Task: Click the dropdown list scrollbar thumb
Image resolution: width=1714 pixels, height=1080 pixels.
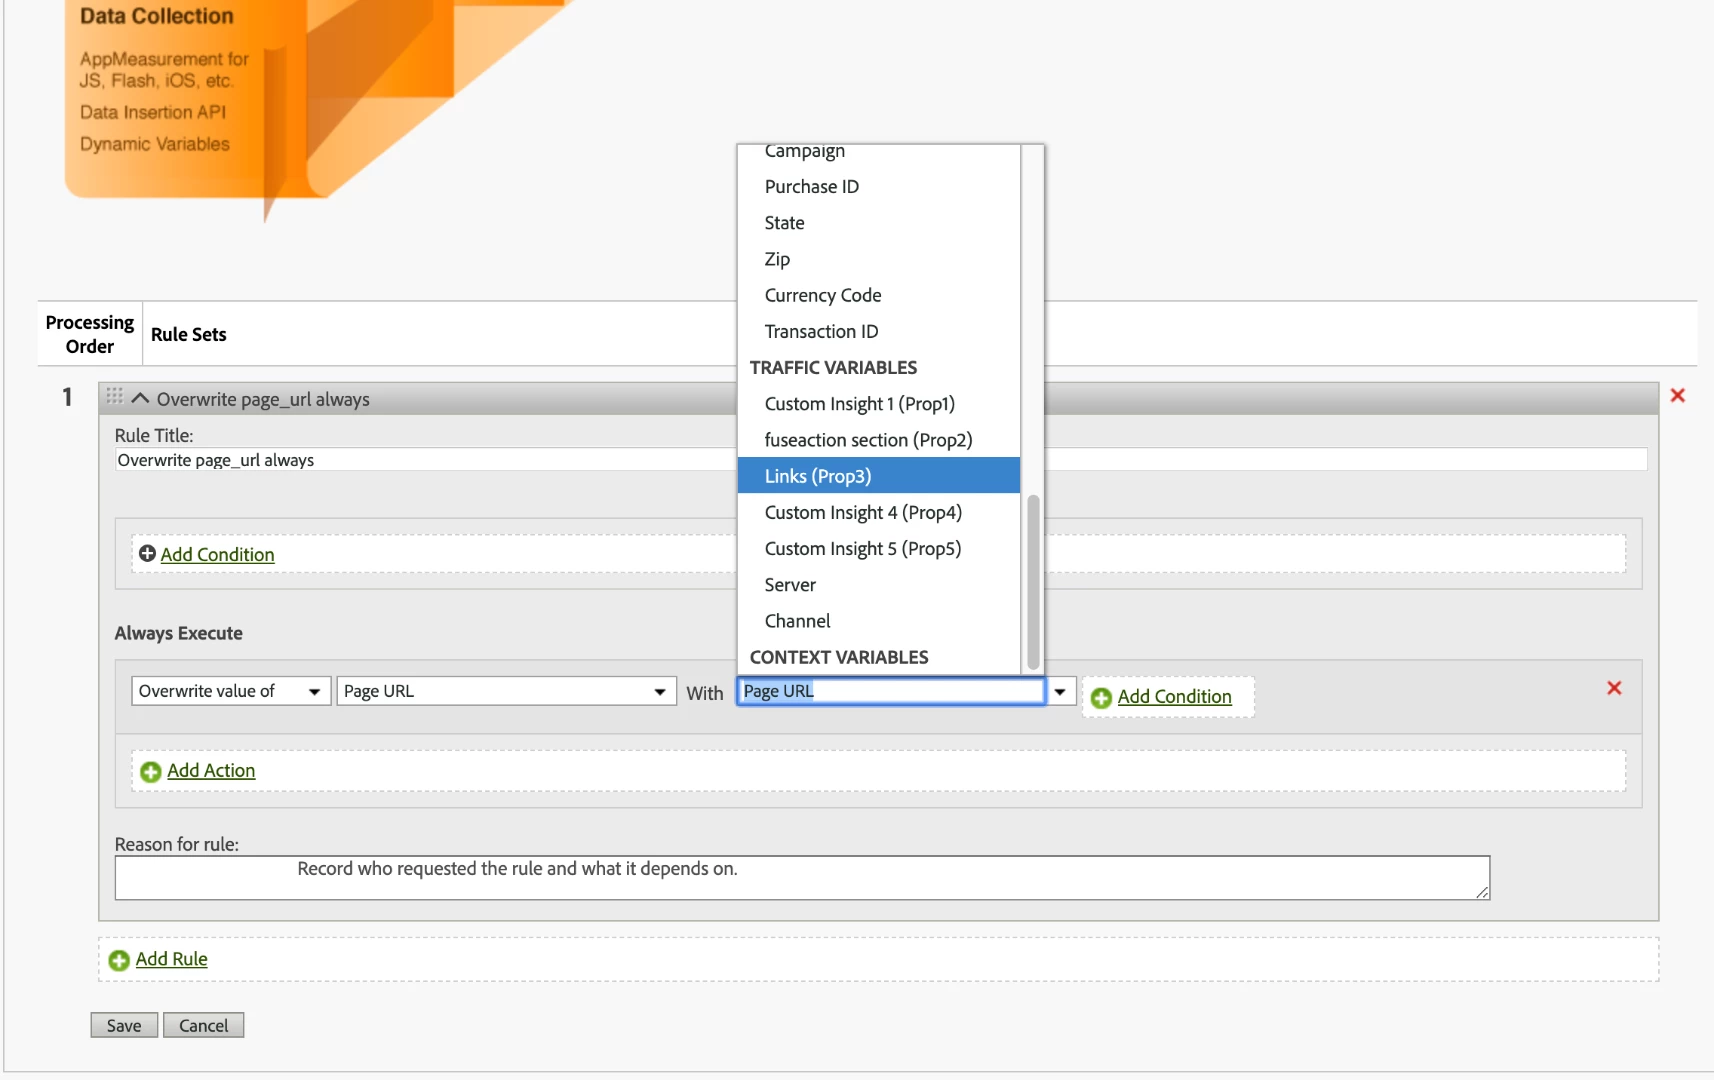Action: click(x=1033, y=582)
